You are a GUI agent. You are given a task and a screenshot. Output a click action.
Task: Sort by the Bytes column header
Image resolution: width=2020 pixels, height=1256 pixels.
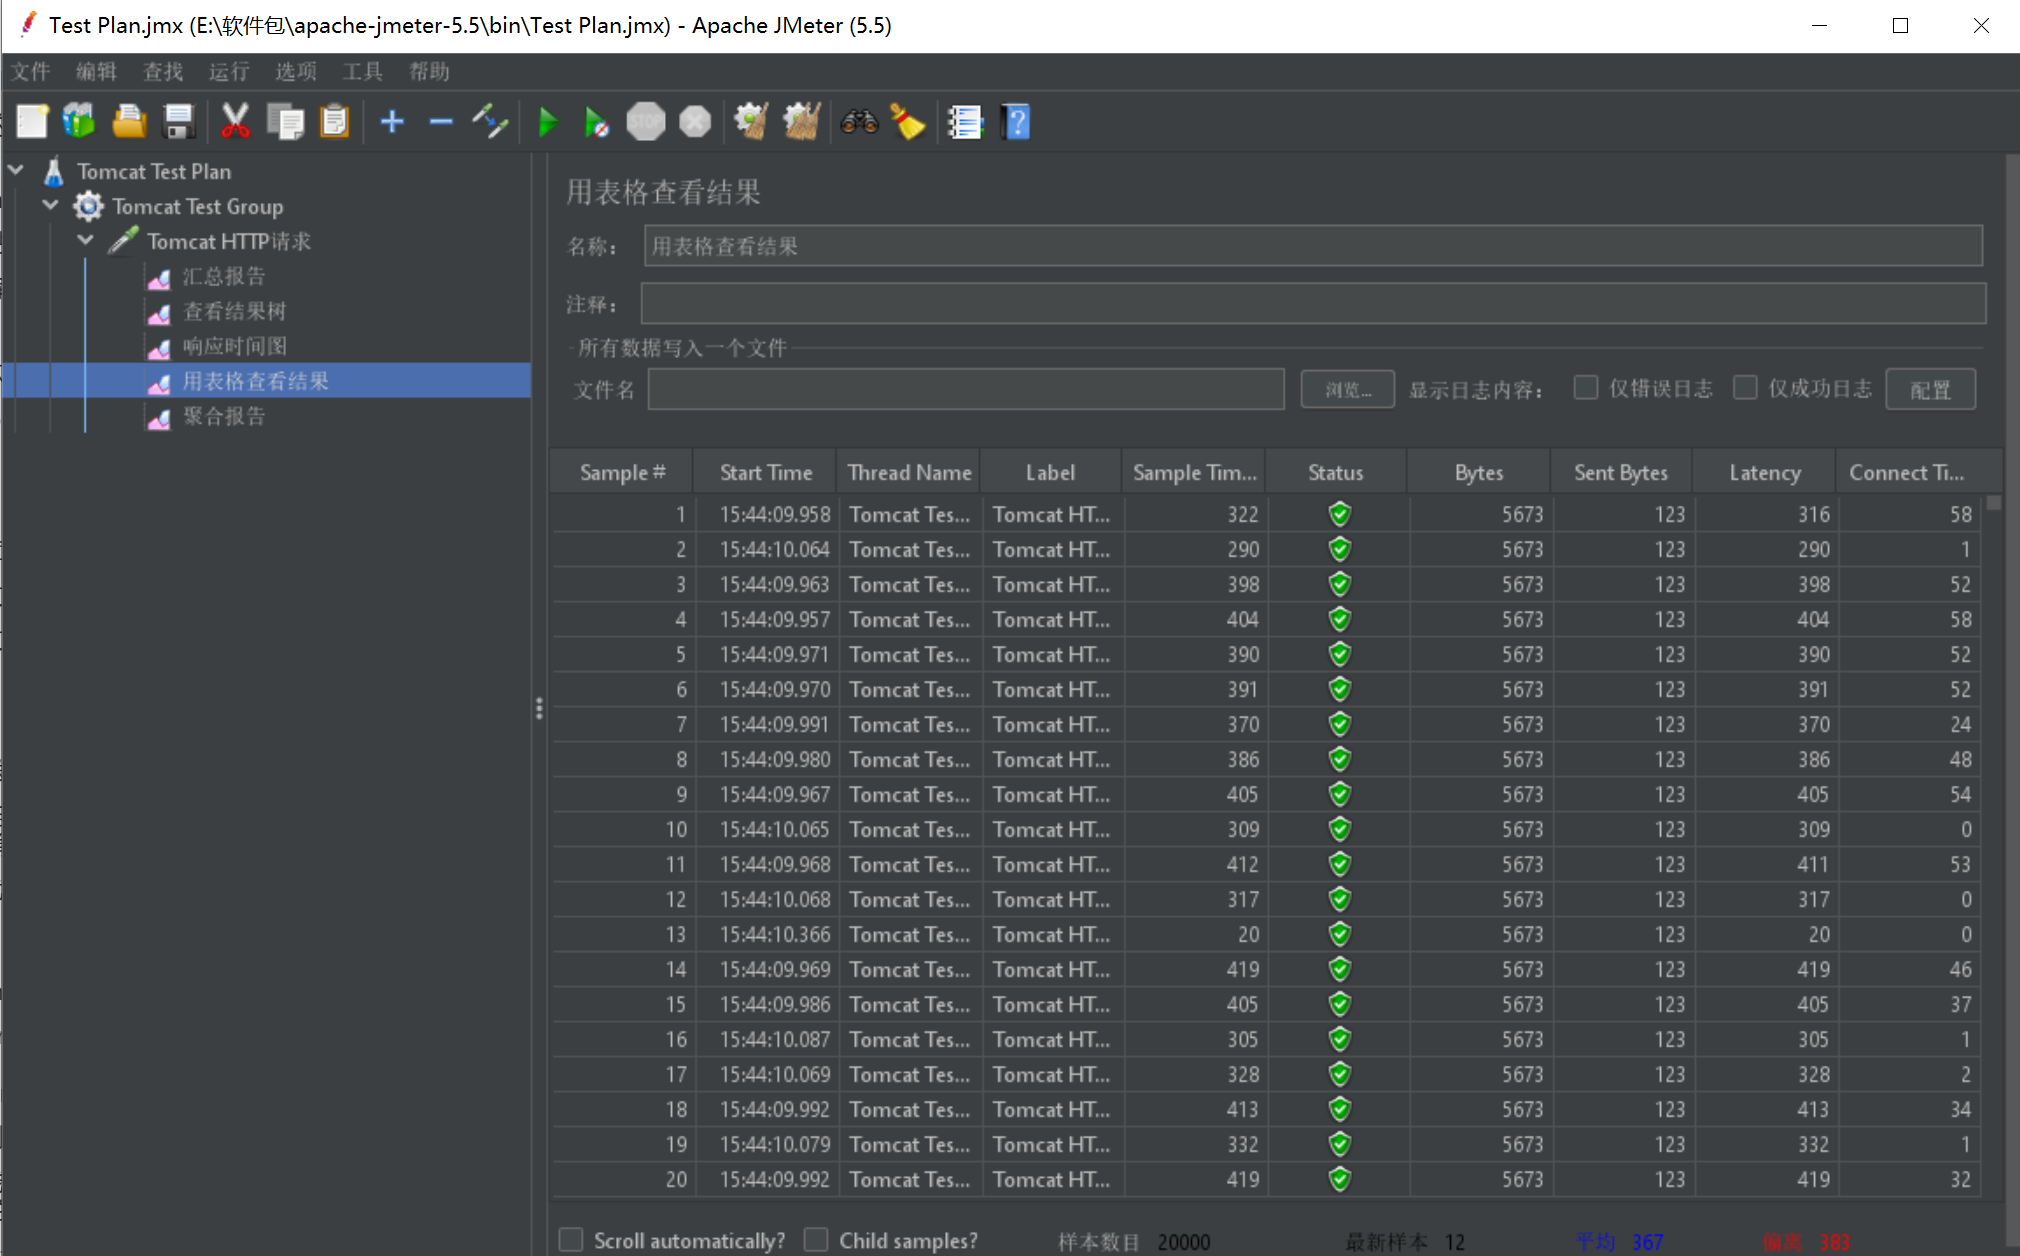pyautogui.click(x=1478, y=472)
